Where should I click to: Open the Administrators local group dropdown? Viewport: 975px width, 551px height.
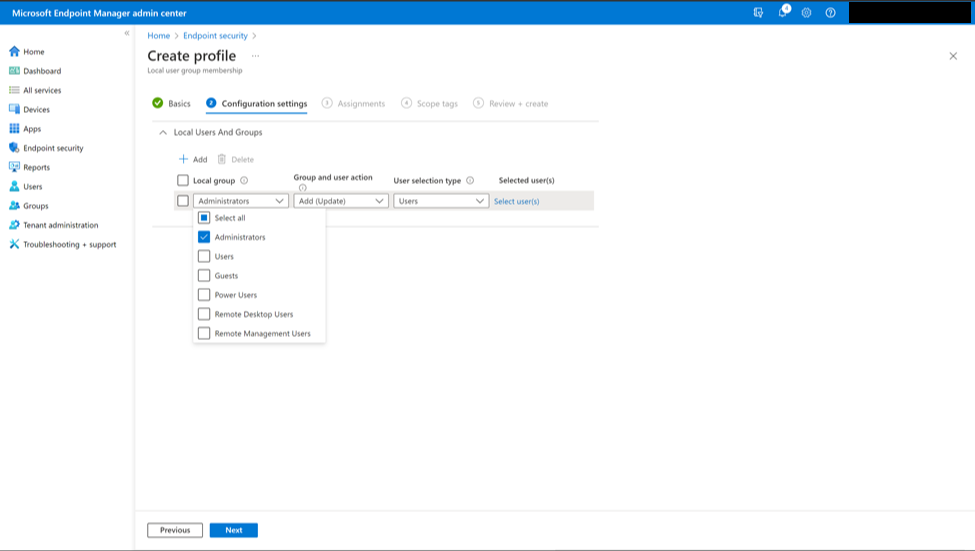[241, 201]
